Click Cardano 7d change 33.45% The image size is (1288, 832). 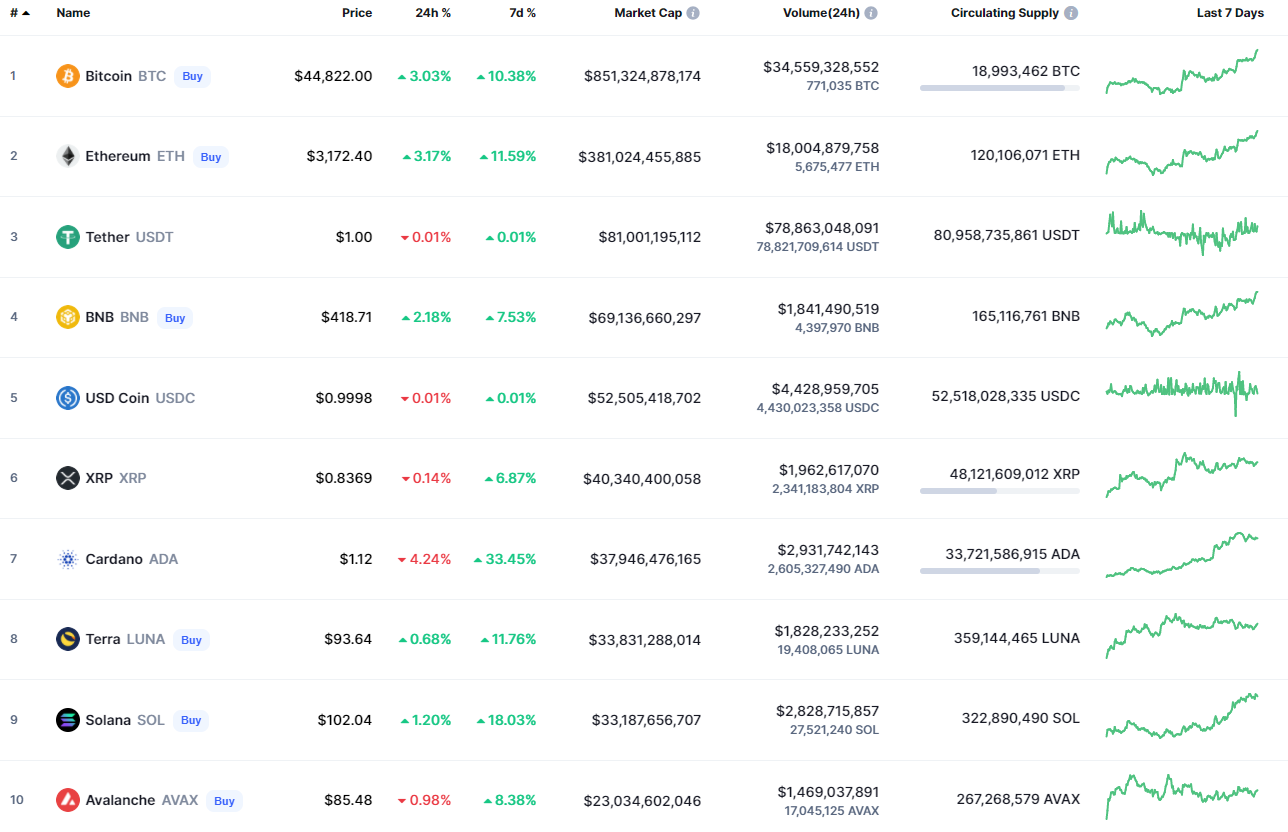click(505, 559)
